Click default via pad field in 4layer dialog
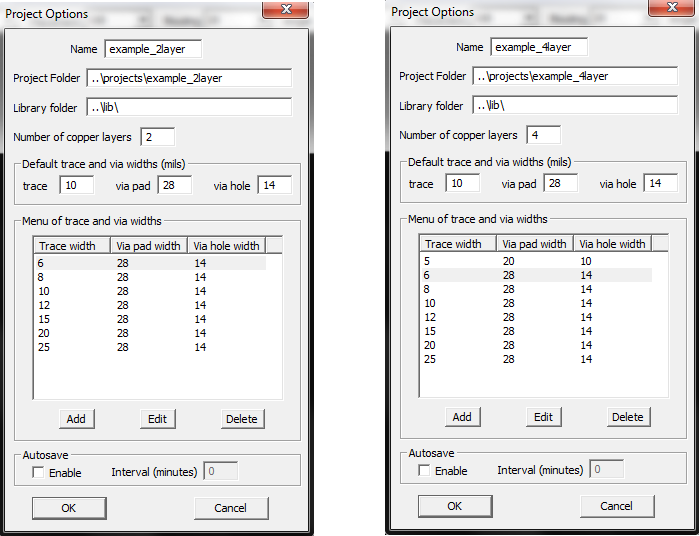The height and width of the screenshot is (536, 700). point(560,183)
